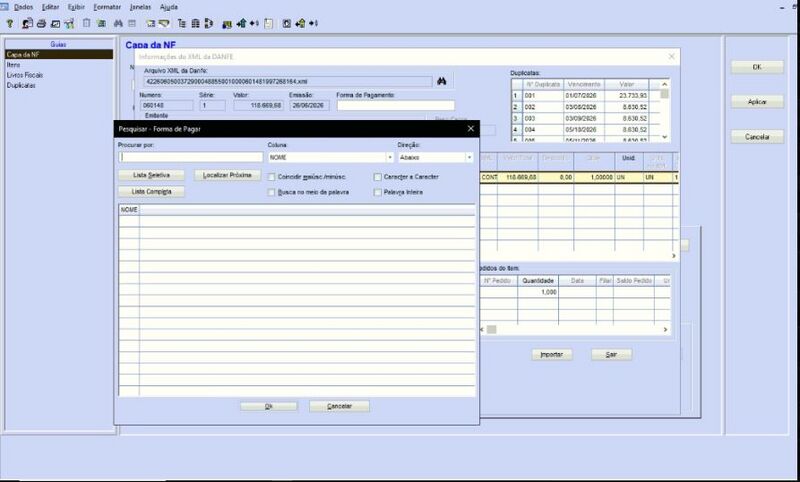
Task: Click the user with document toolbar icon
Action: click(x=27, y=23)
